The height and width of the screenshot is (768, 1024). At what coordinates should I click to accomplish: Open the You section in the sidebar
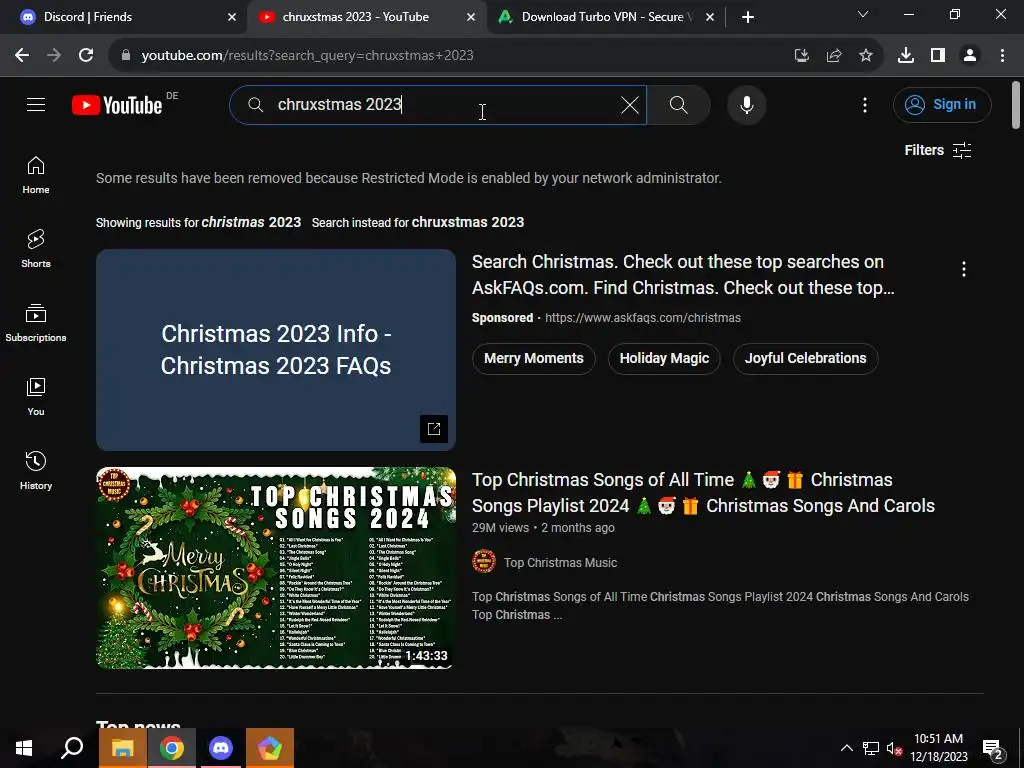click(x=36, y=396)
